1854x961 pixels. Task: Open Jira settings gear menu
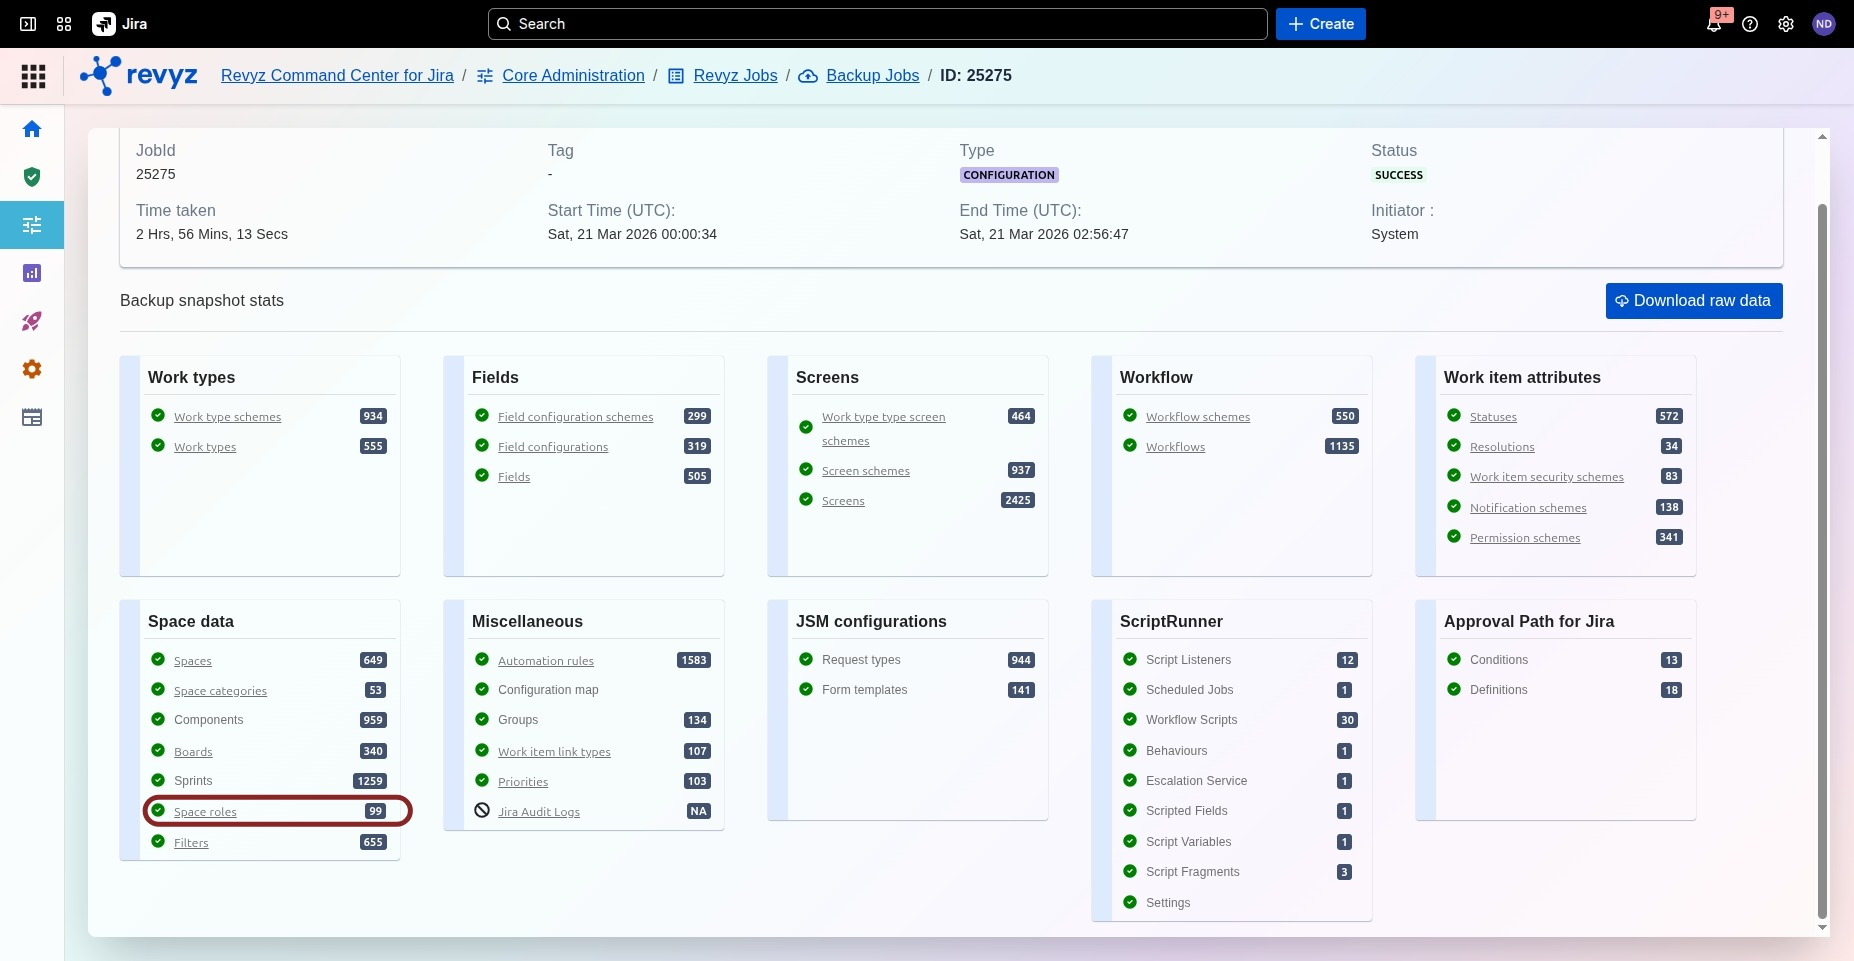(x=1786, y=24)
